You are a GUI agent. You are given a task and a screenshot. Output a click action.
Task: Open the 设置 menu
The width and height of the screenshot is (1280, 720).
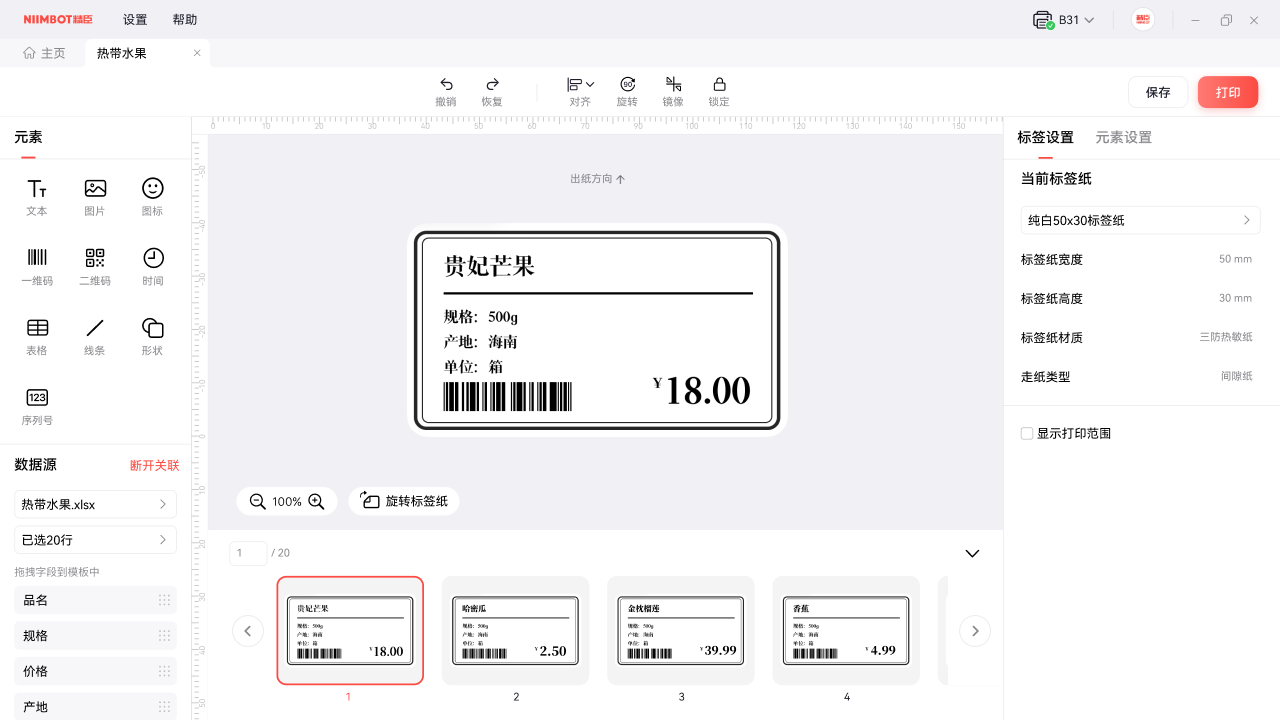point(135,20)
